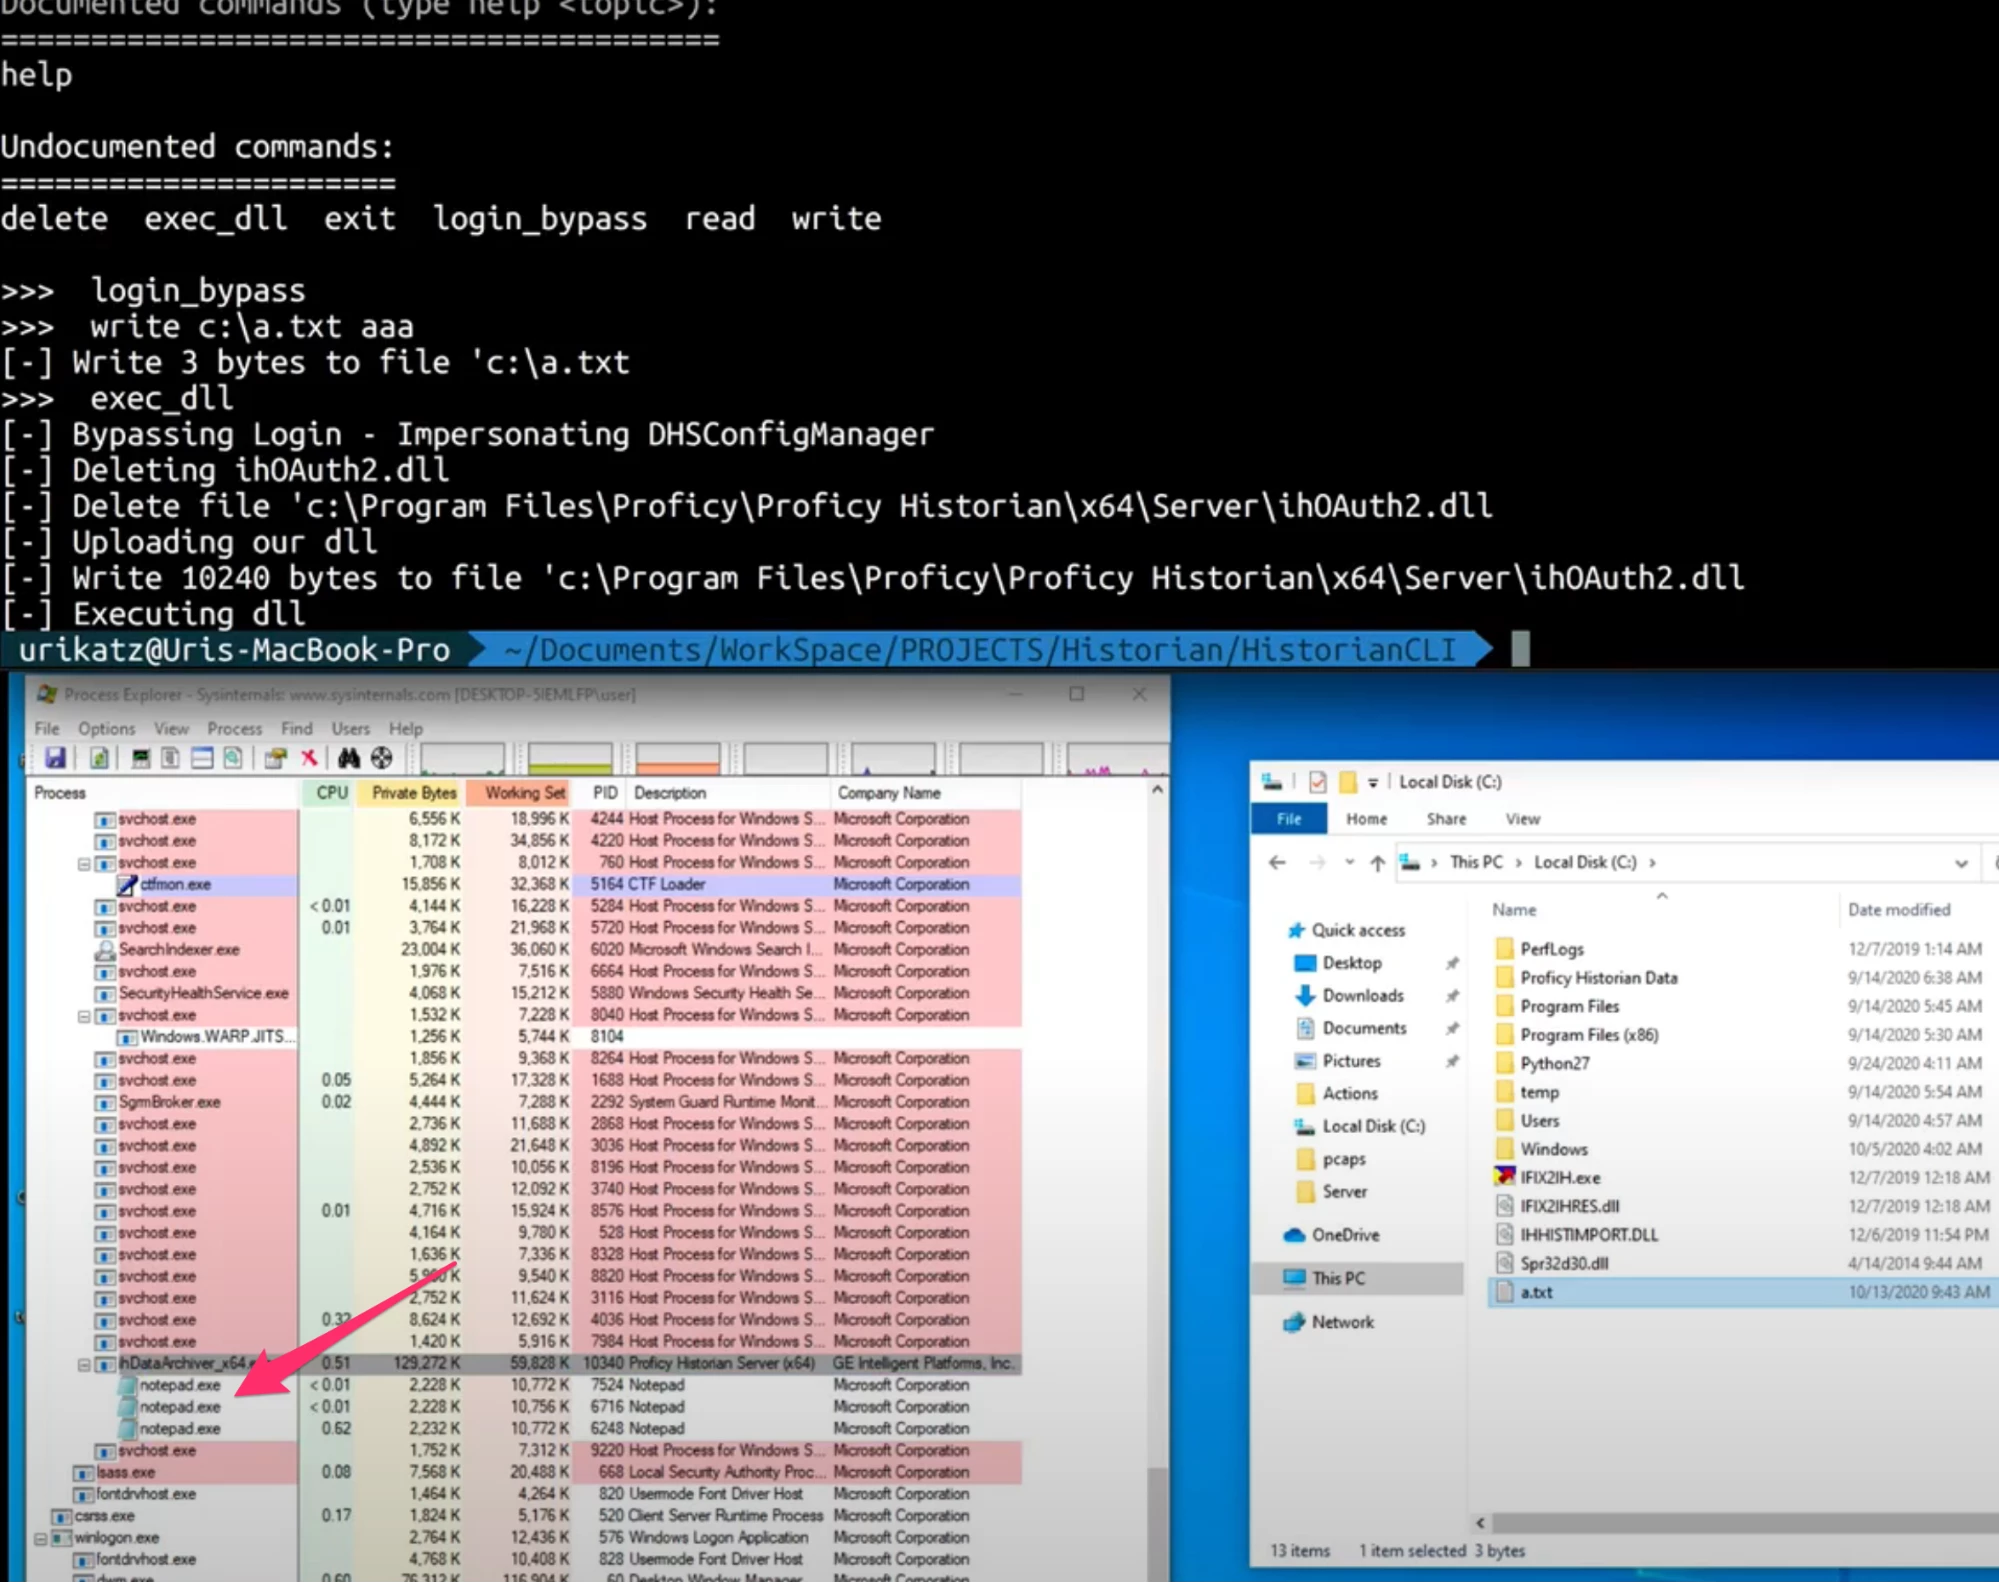Screen dimensions: 1999x1583
Task: Switch to the View ribbon tab in Explorer
Action: (x=1522, y=818)
